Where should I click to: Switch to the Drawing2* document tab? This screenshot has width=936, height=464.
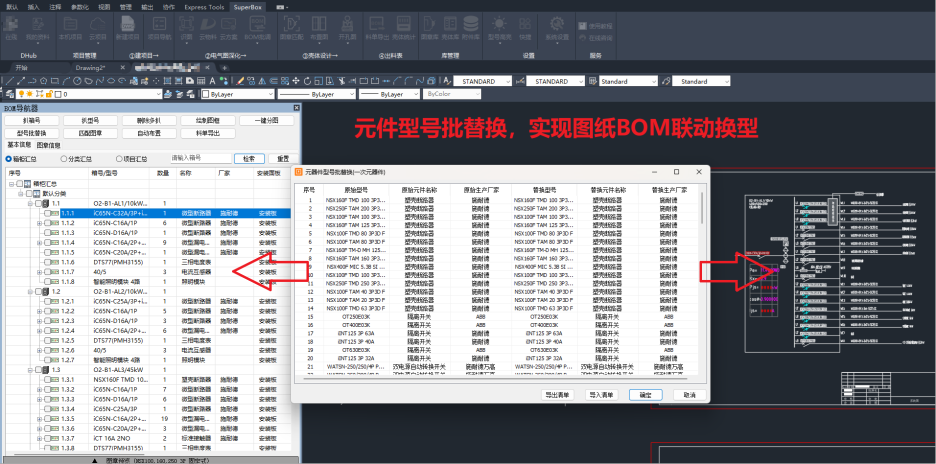pos(91,67)
